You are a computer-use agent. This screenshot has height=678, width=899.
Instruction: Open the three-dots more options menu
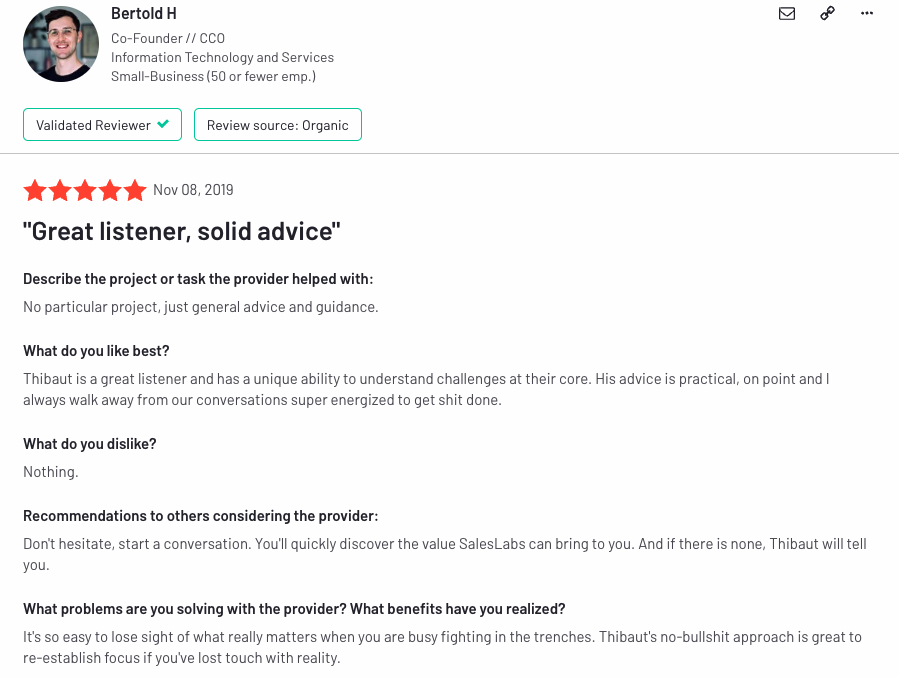pyautogui.click(x=867, y=13)
